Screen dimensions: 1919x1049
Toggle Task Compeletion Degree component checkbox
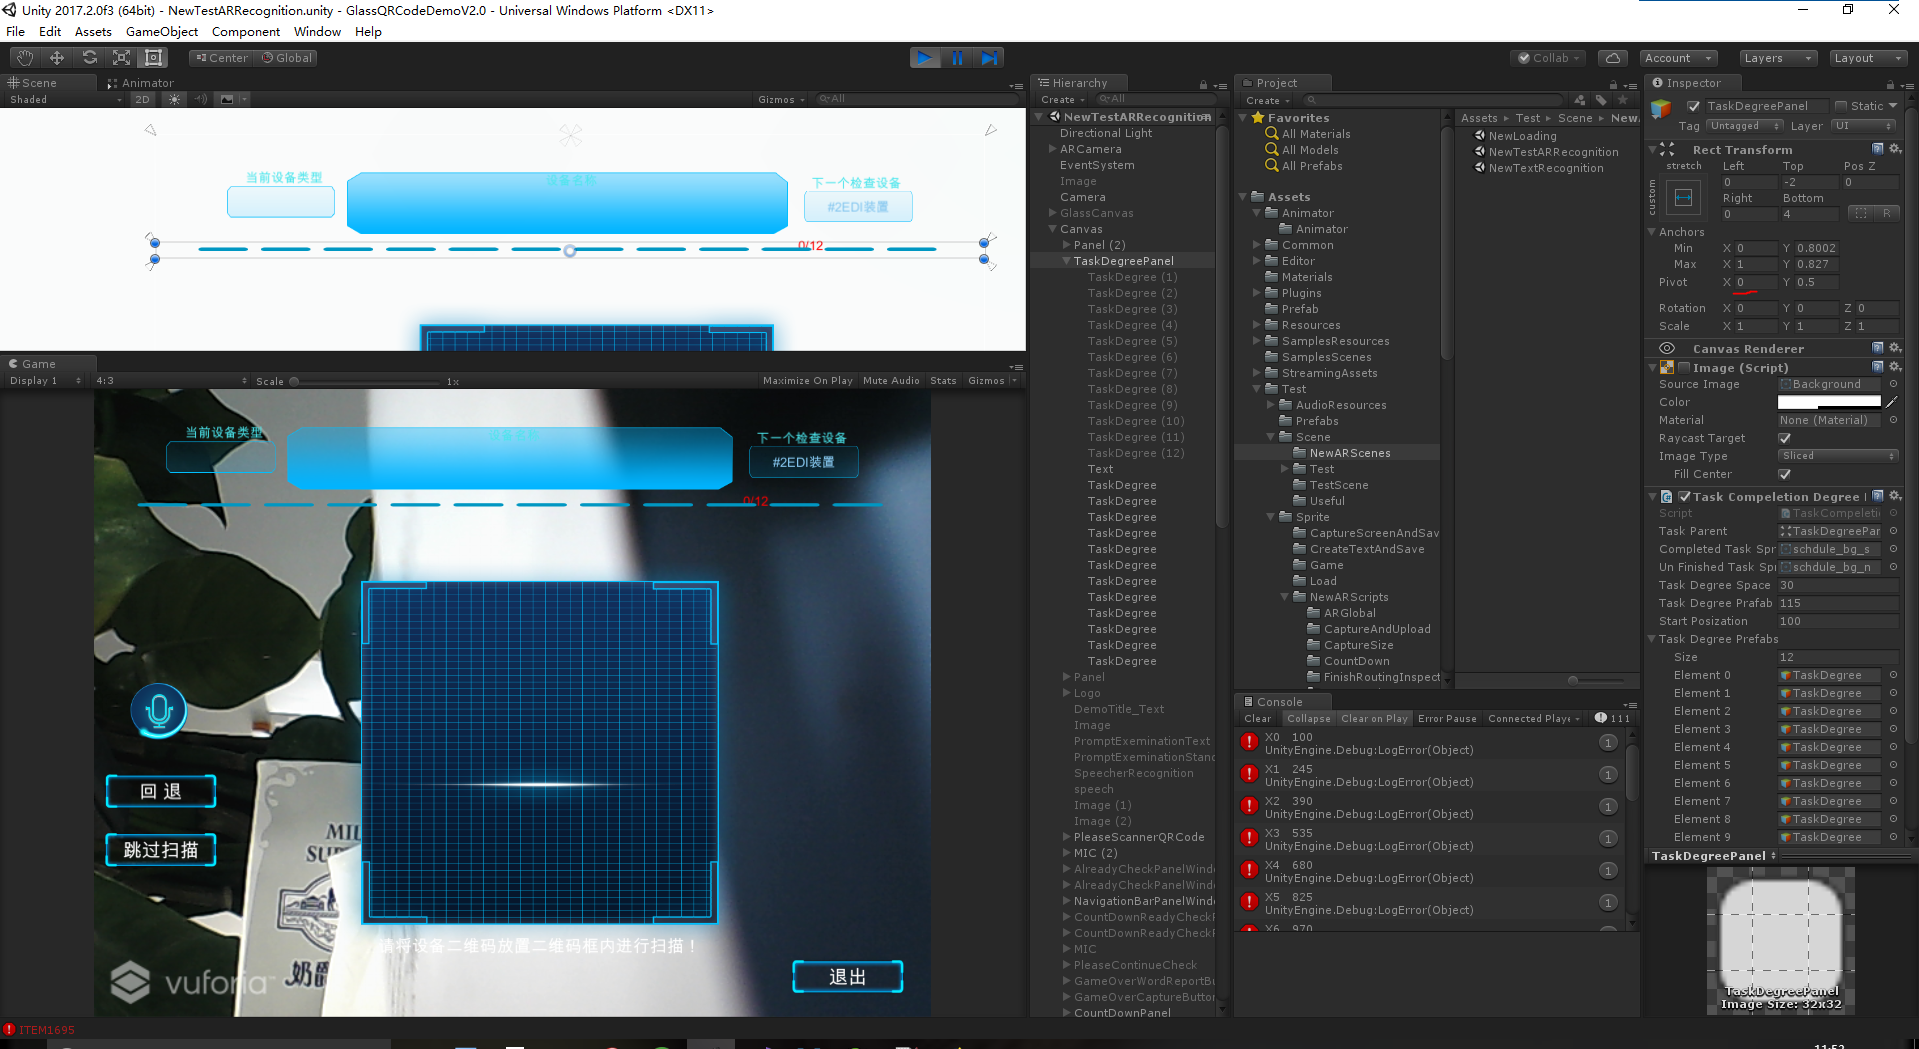coord(1684,497)
